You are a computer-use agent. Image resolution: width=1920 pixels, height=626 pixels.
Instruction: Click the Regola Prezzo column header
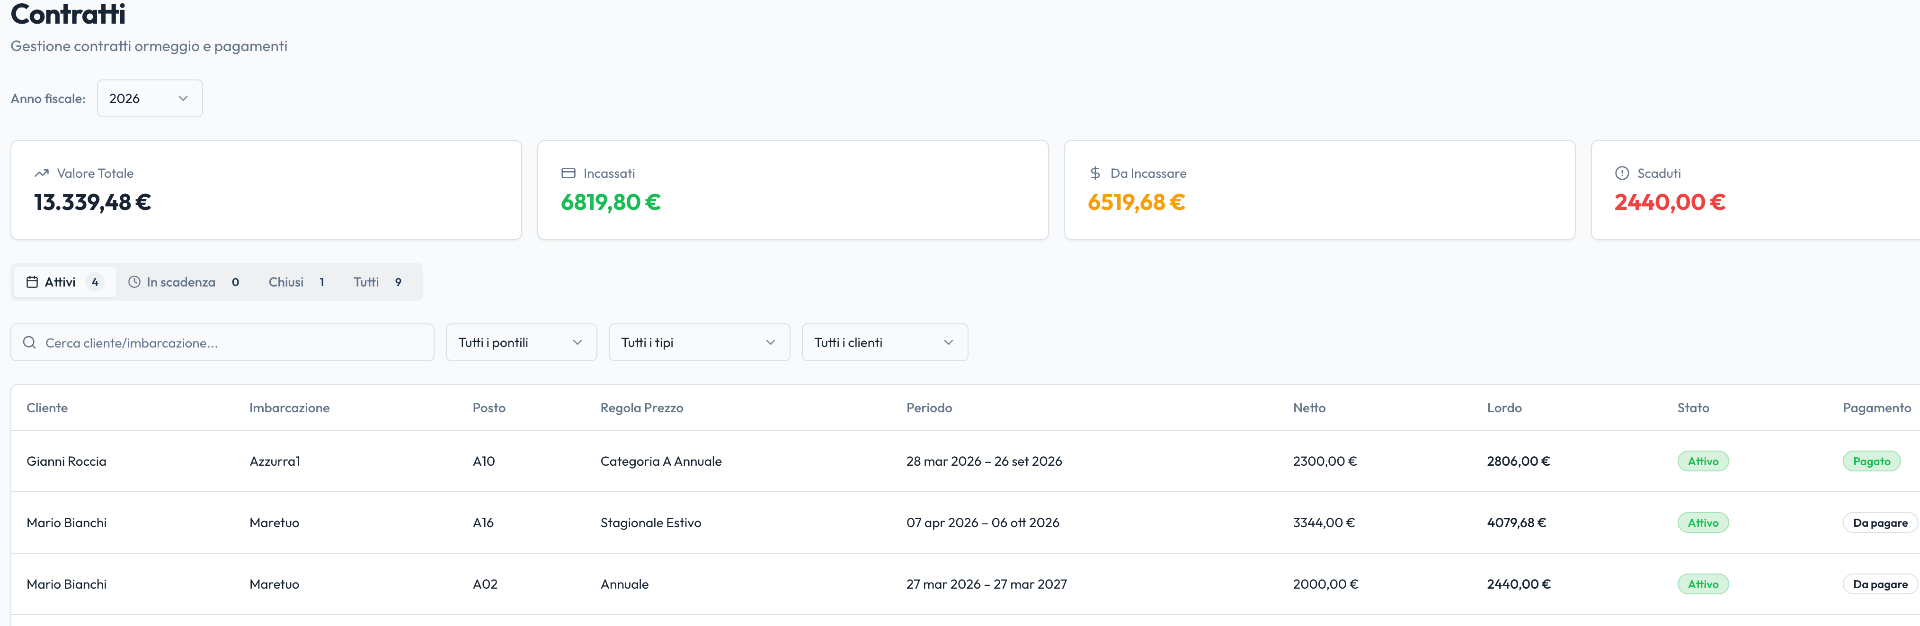point(642,408)
